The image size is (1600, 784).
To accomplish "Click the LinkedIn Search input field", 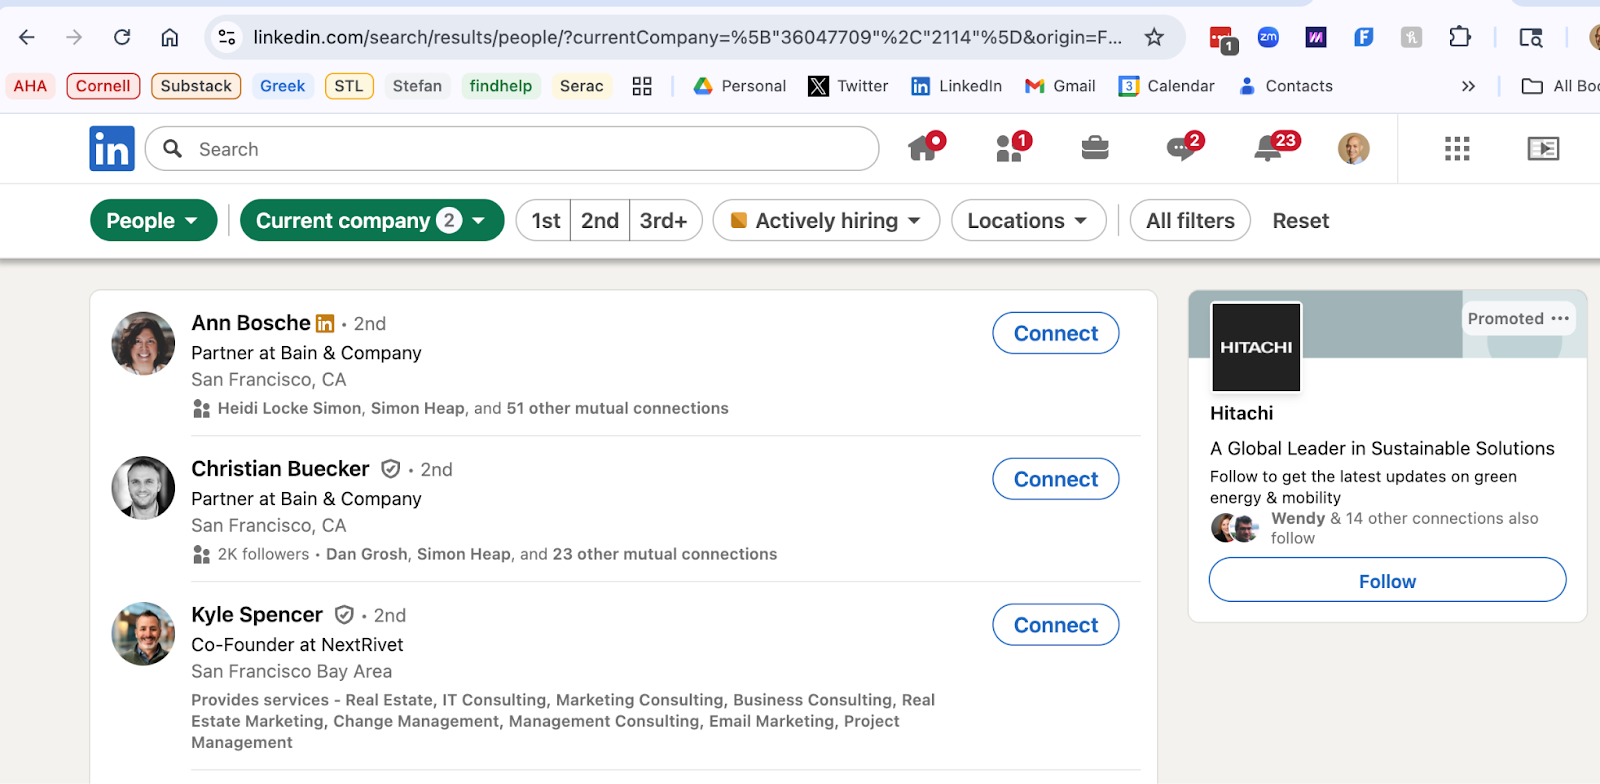I will [x=512, y=149].
